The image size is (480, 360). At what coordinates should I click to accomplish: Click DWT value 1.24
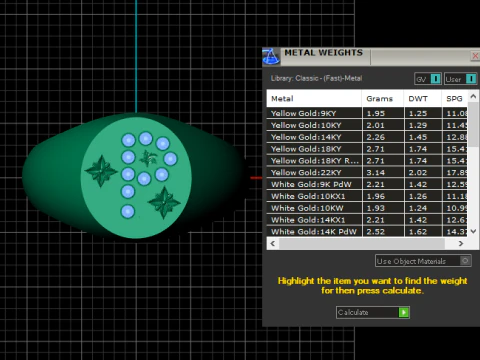418,208
